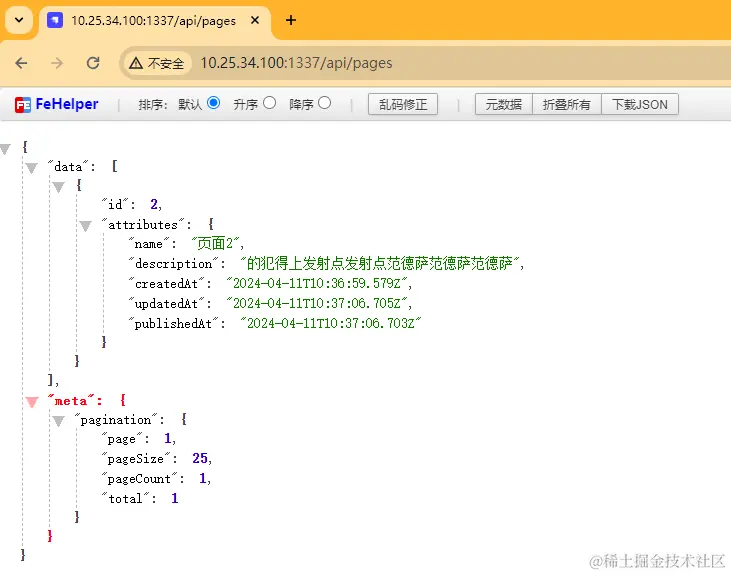The height and width of the screenshot is (575, 731).
Task: Click the FeHelper logo icon
Action: [23, 104]
